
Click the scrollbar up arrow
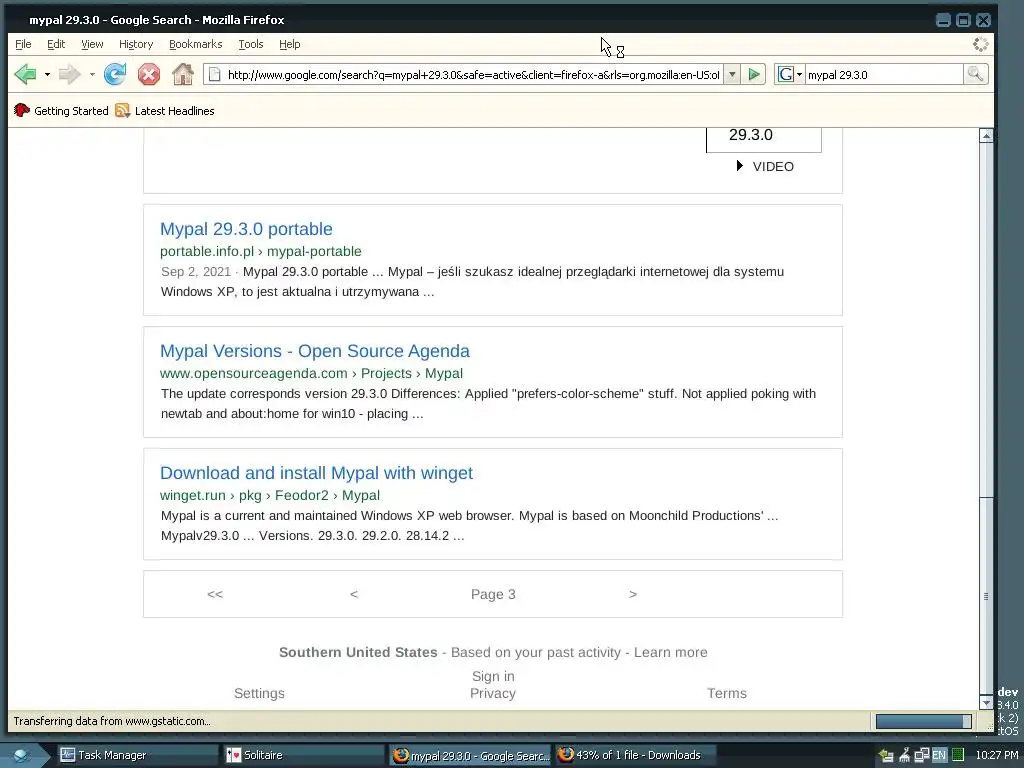[x=986, y=135]
